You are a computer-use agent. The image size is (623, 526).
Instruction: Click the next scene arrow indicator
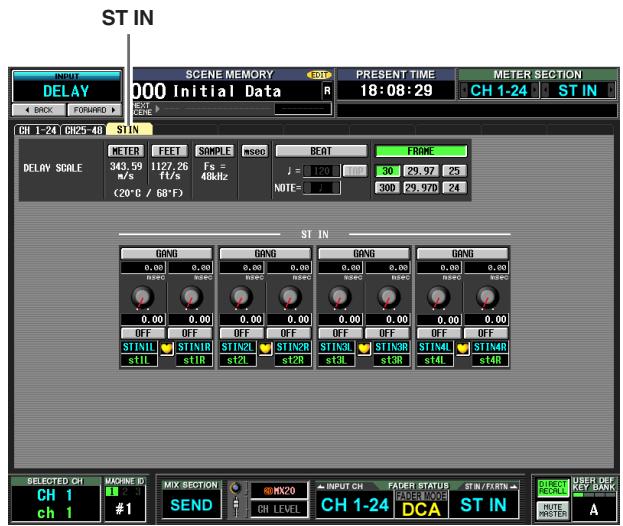click(x=158, y=108)
